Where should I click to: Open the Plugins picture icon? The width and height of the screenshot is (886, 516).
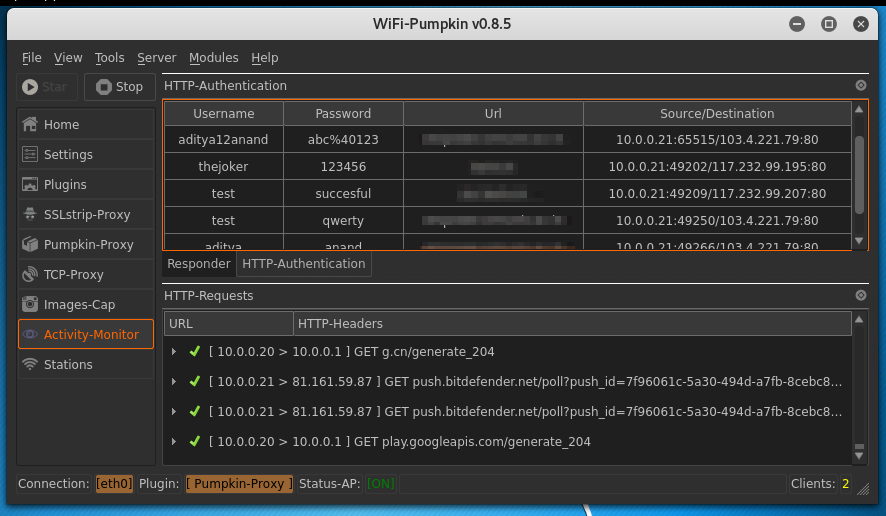30,184
